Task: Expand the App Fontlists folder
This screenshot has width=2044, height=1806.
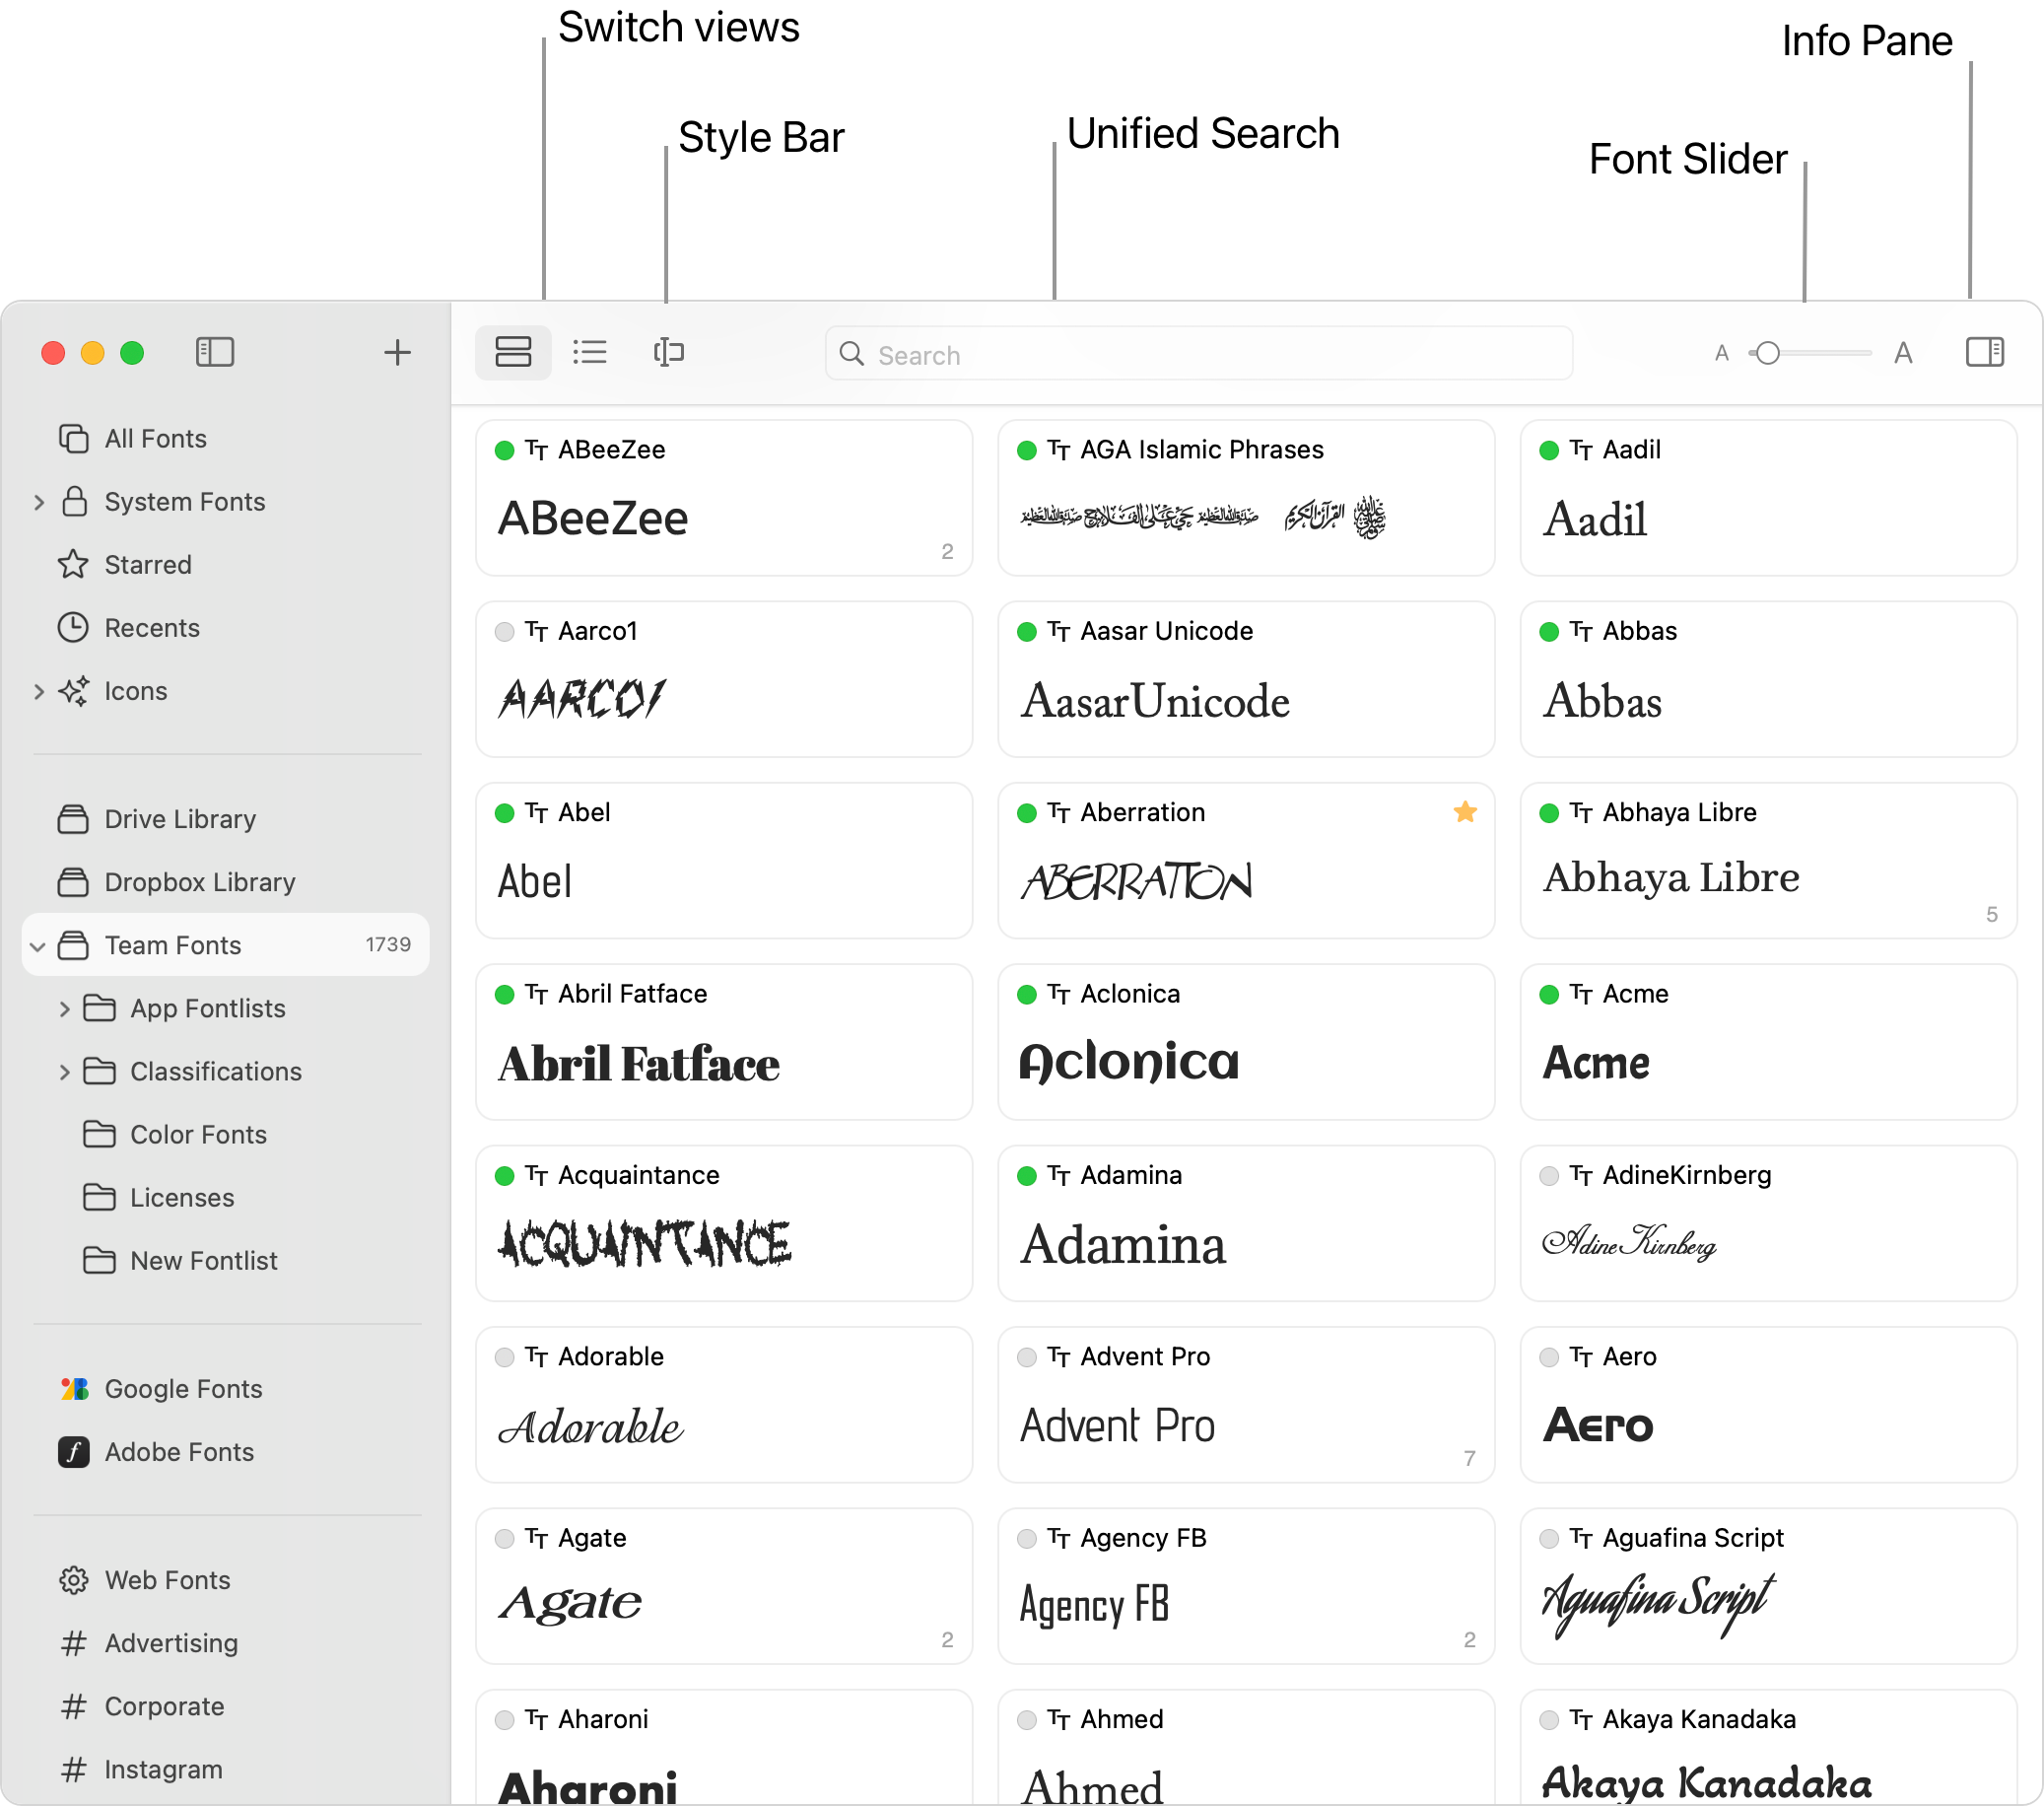Action: pyautogui.click(x=63, y=1007)
